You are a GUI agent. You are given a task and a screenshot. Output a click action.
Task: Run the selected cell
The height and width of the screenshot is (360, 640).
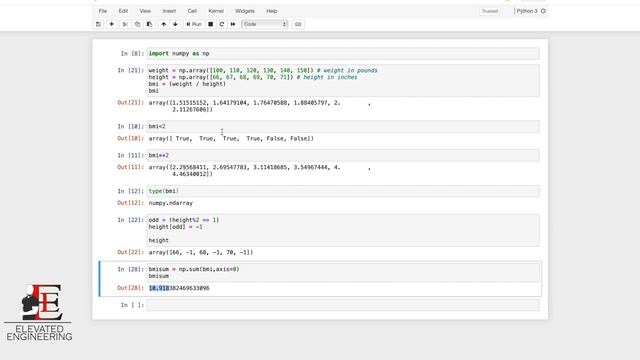click(x=194, y=24)
